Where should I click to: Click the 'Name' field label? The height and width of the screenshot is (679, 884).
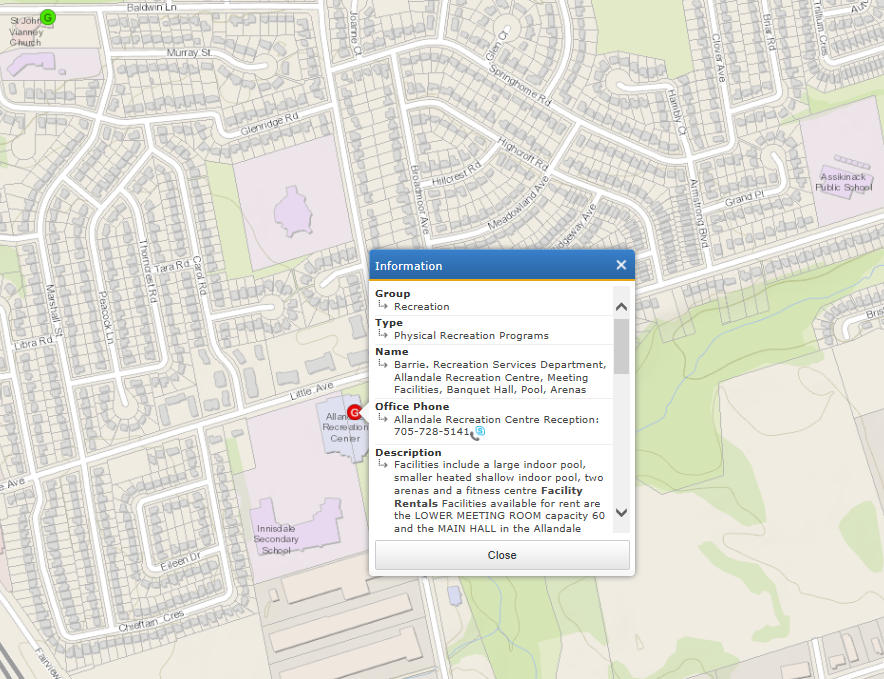coord(392,351)
